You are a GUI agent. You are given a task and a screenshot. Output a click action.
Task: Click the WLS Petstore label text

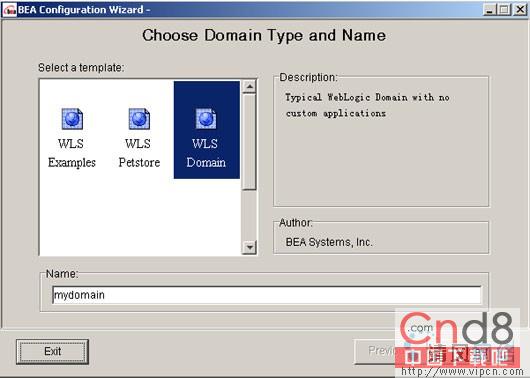(139, 153)
